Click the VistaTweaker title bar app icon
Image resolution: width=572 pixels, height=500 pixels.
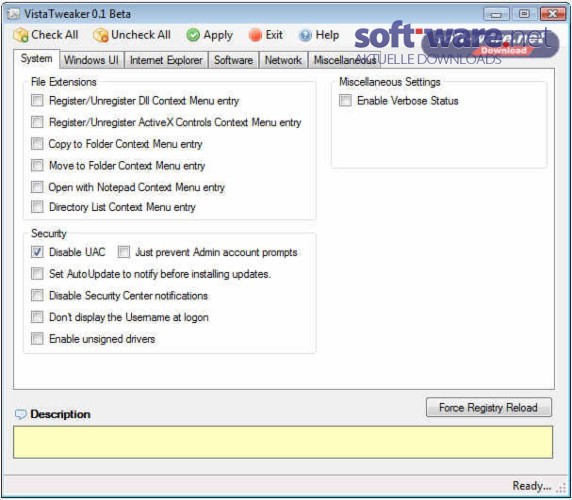(14, 14)
